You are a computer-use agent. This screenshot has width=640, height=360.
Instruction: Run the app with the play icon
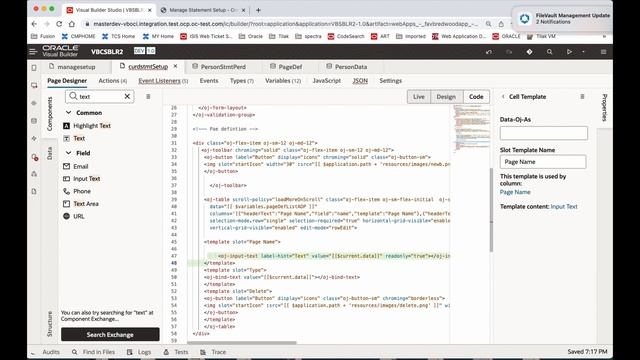pos(569,52)
